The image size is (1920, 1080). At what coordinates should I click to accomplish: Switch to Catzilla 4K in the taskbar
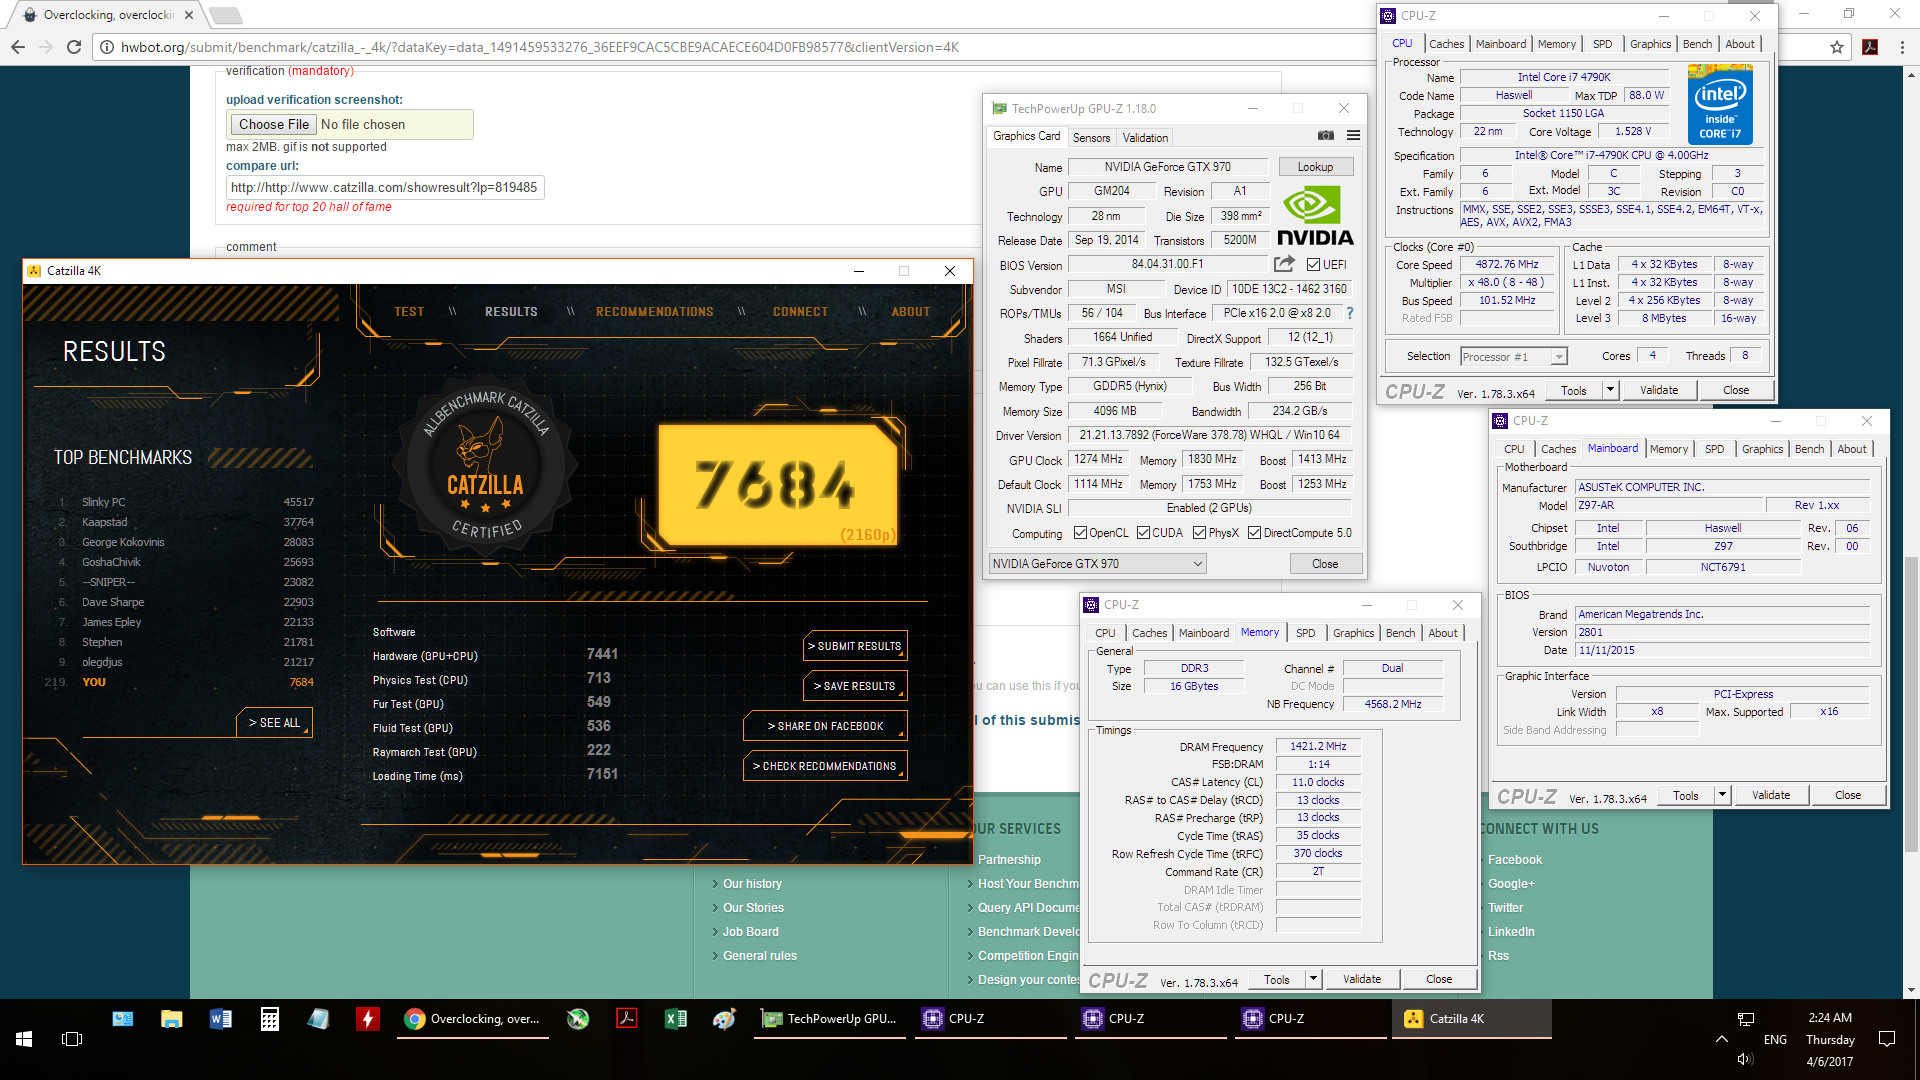point(1471,1019)
